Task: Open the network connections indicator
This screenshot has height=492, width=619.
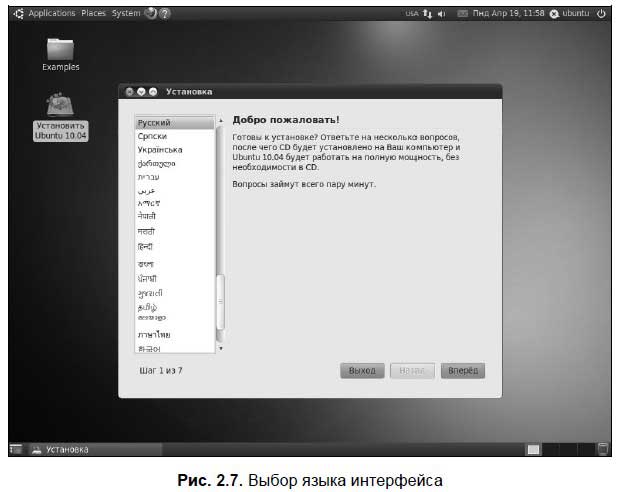Action: 425,14
